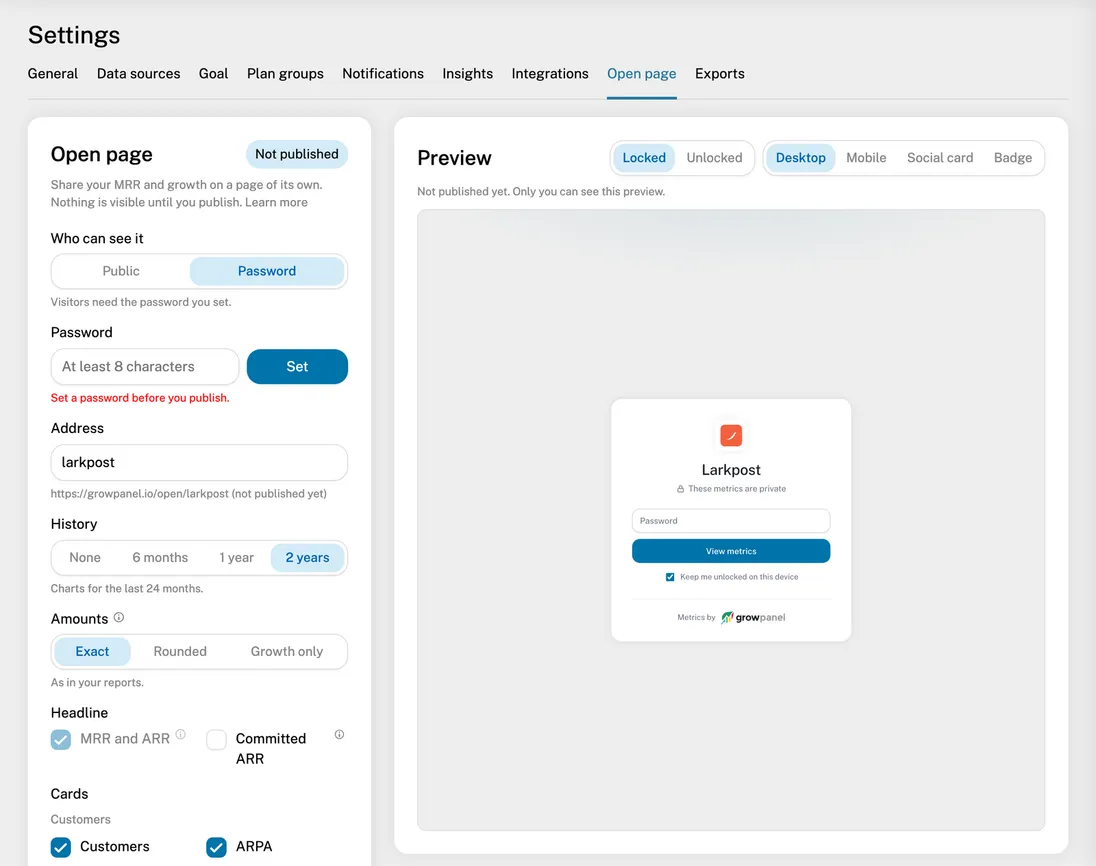This screenshot has height=866, width=1096.
Task: Go to the Exports tab
Action: (x=720, y=73)
